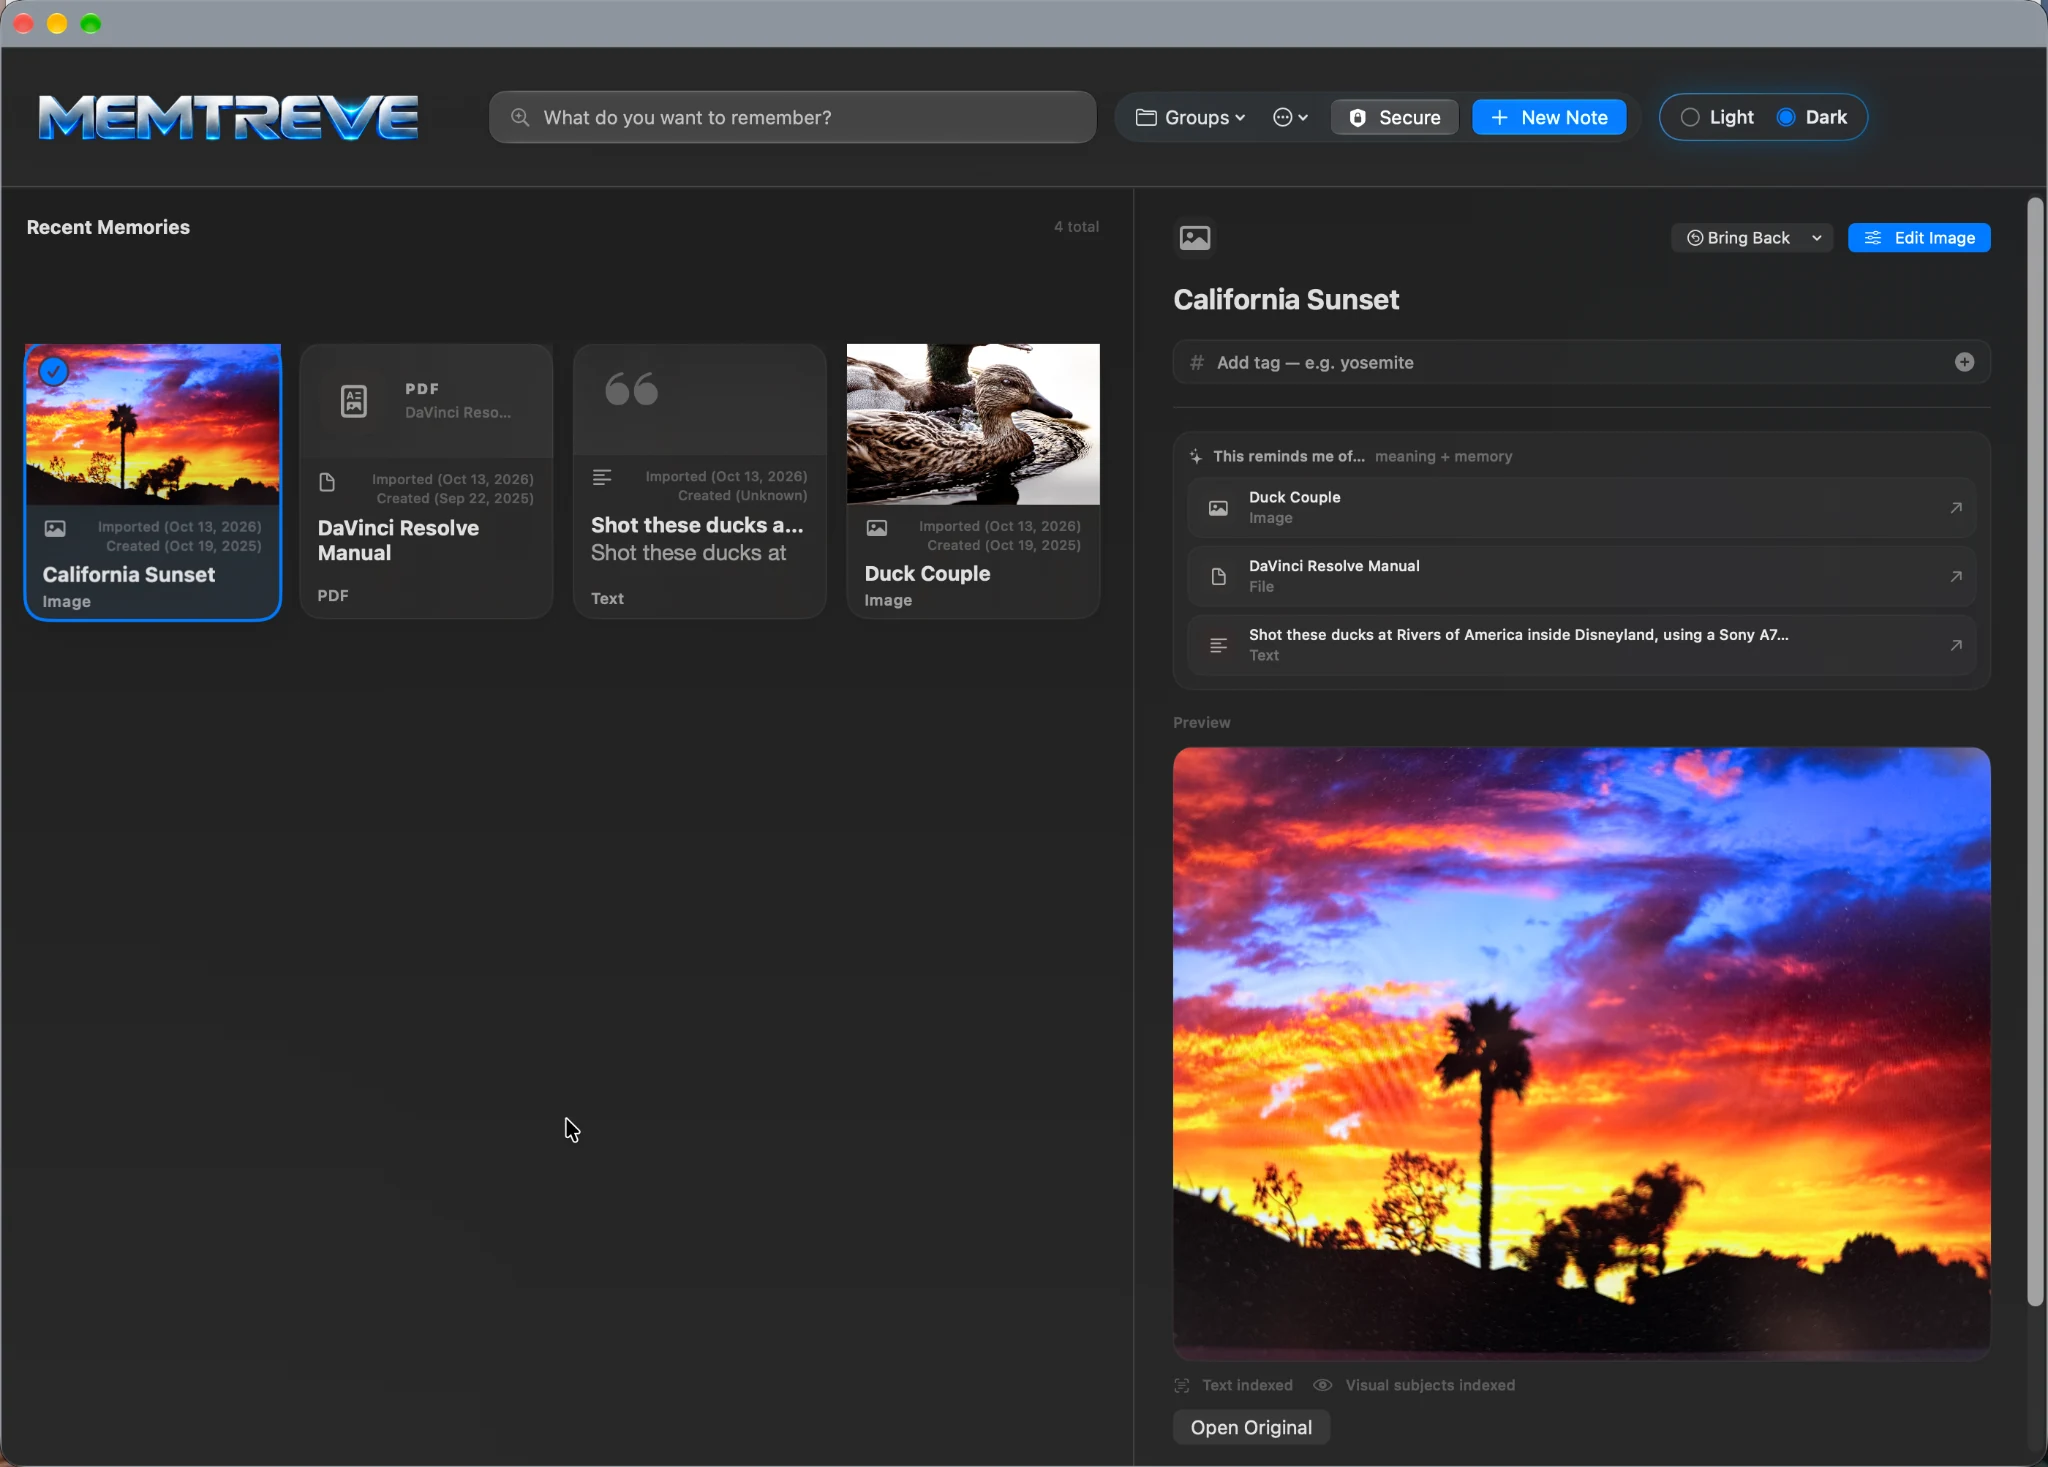This screenshot has width=2048, height=1467.
Task: Open related Shot these ducks arrow icon
Action: point(1956,646)
